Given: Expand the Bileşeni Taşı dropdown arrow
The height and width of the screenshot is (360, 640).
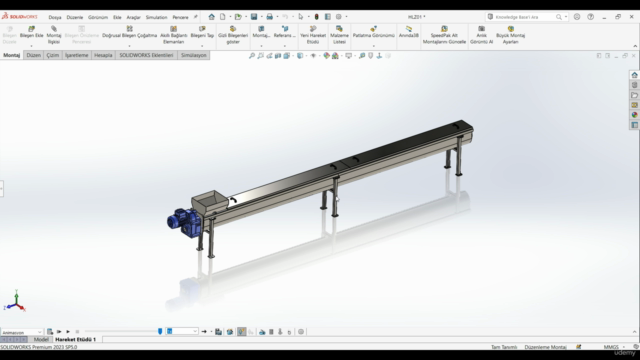Looking at the screenshot, I should click(x=202, y=46).
